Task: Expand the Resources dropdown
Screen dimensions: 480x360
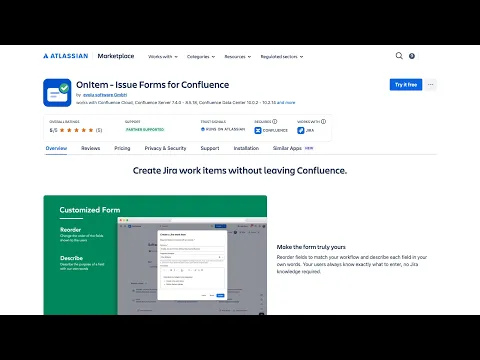Action: click(238, 57)
